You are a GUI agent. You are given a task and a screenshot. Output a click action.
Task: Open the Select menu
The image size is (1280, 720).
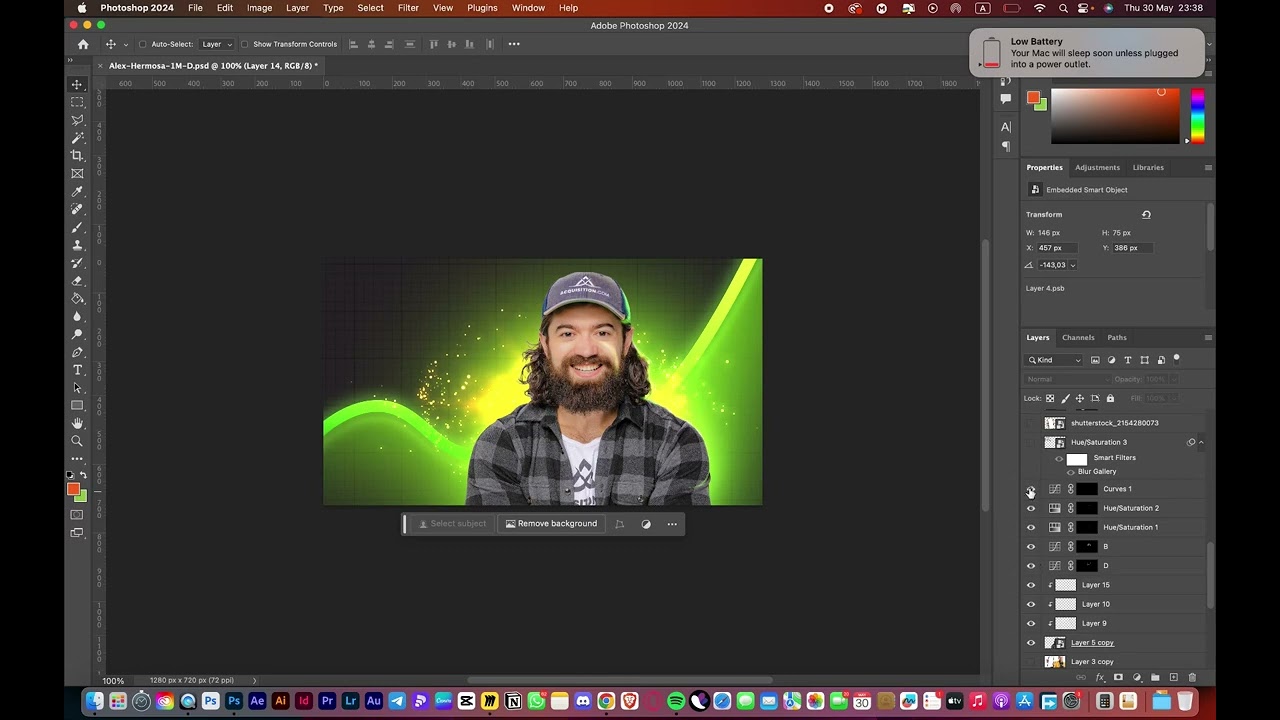click(x=370, y=8)
